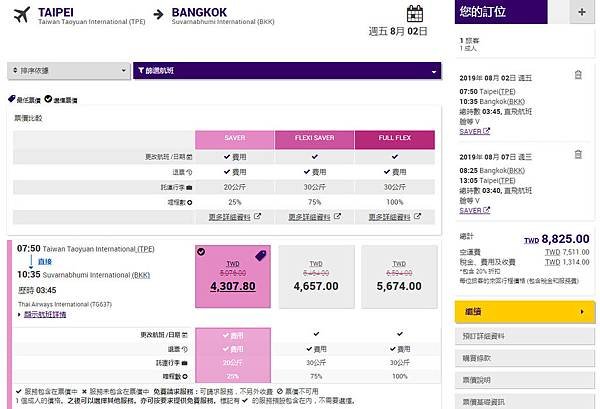The image size is (600, 409).
Task: Click external-link icon beside SAVER 更多詳細資料
Action: click(258, 217)
